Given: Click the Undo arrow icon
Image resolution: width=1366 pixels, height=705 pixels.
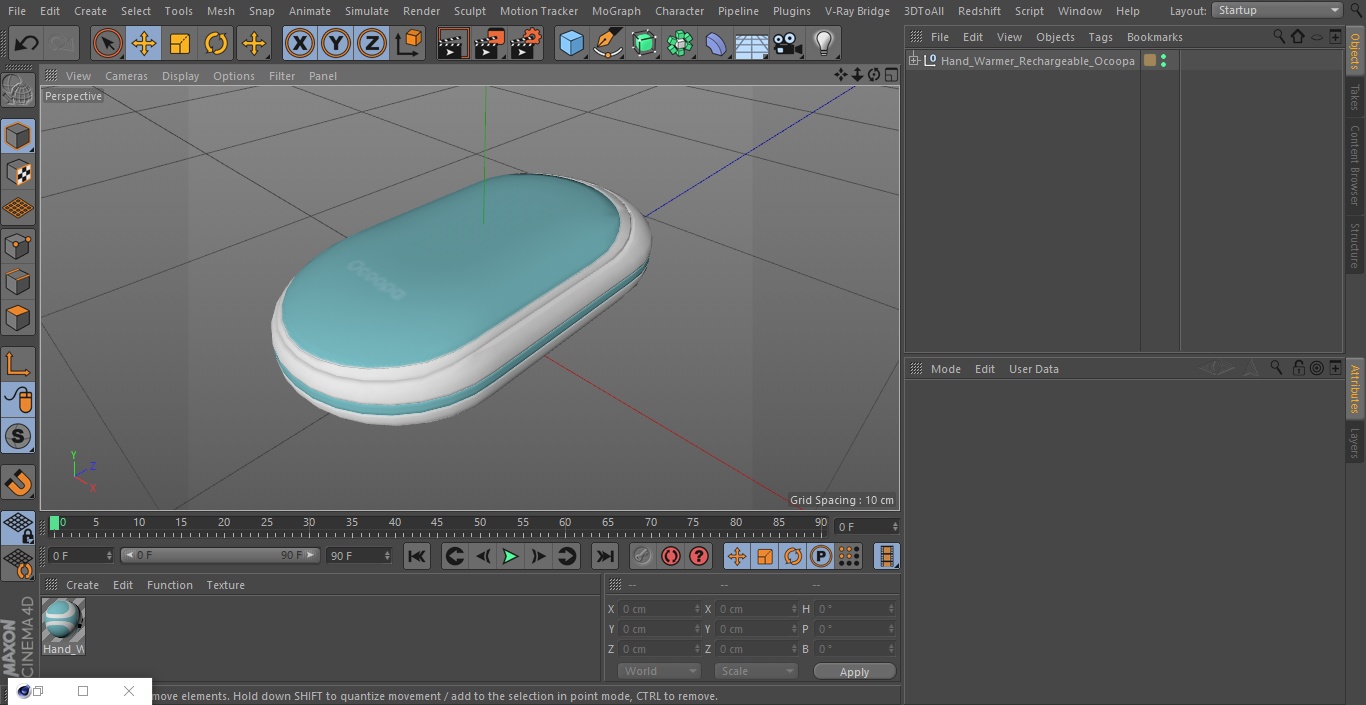Looking at the screenshot, I should point(26,43).
